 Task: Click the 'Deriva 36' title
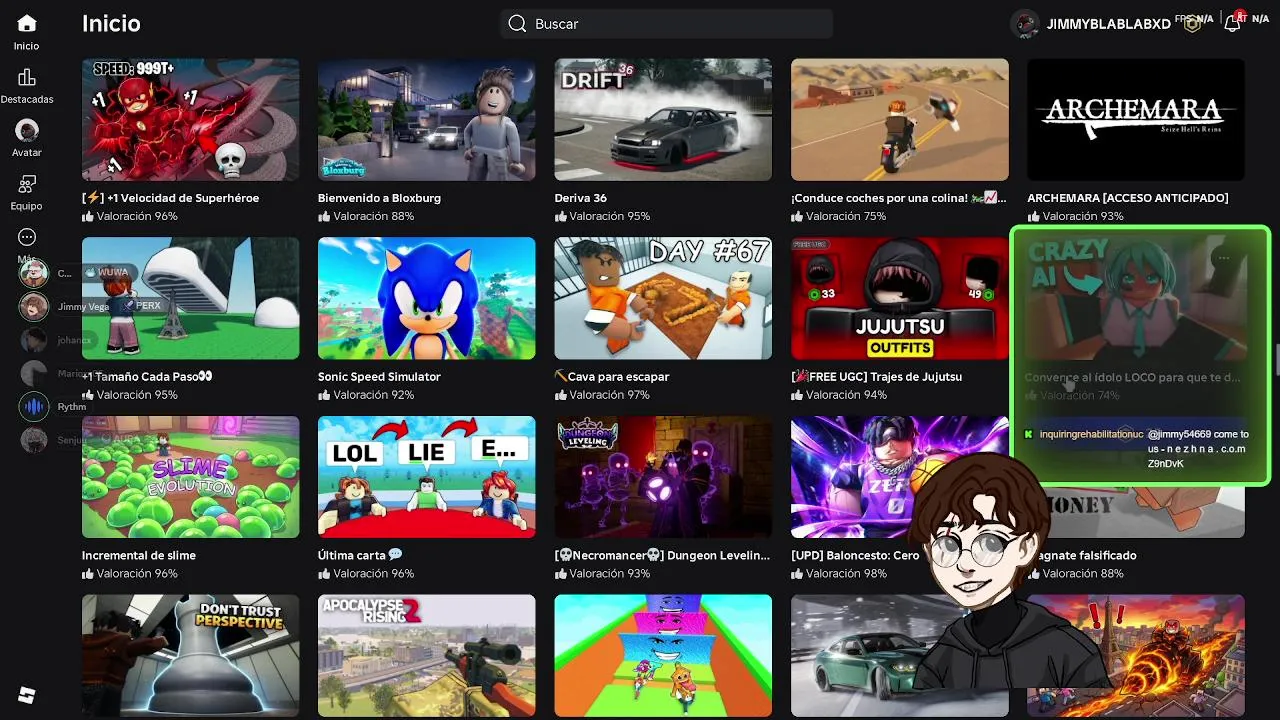coord(581,198)
